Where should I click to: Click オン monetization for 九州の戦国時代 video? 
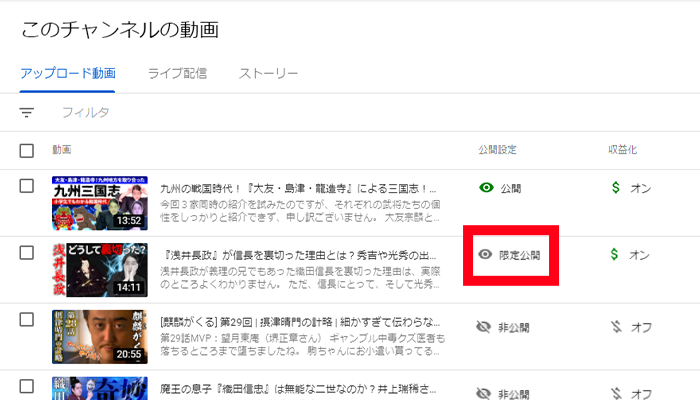click(x=641, y=188)
